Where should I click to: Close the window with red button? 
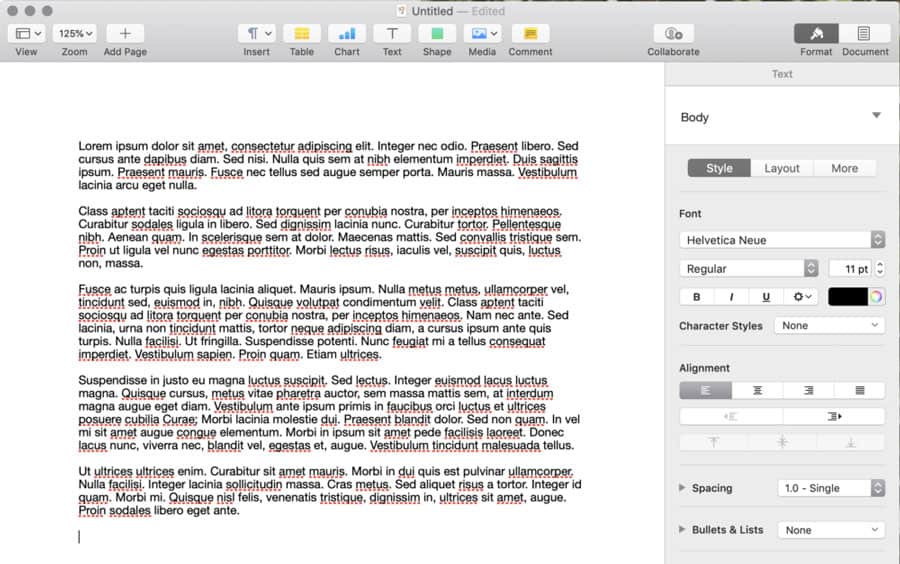click(x=12, y=11)
